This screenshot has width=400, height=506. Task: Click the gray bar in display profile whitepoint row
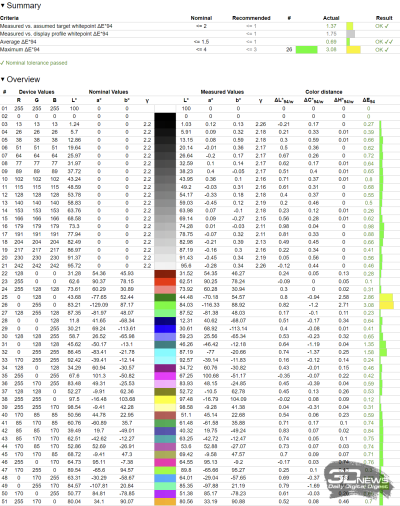coord(351,34)
